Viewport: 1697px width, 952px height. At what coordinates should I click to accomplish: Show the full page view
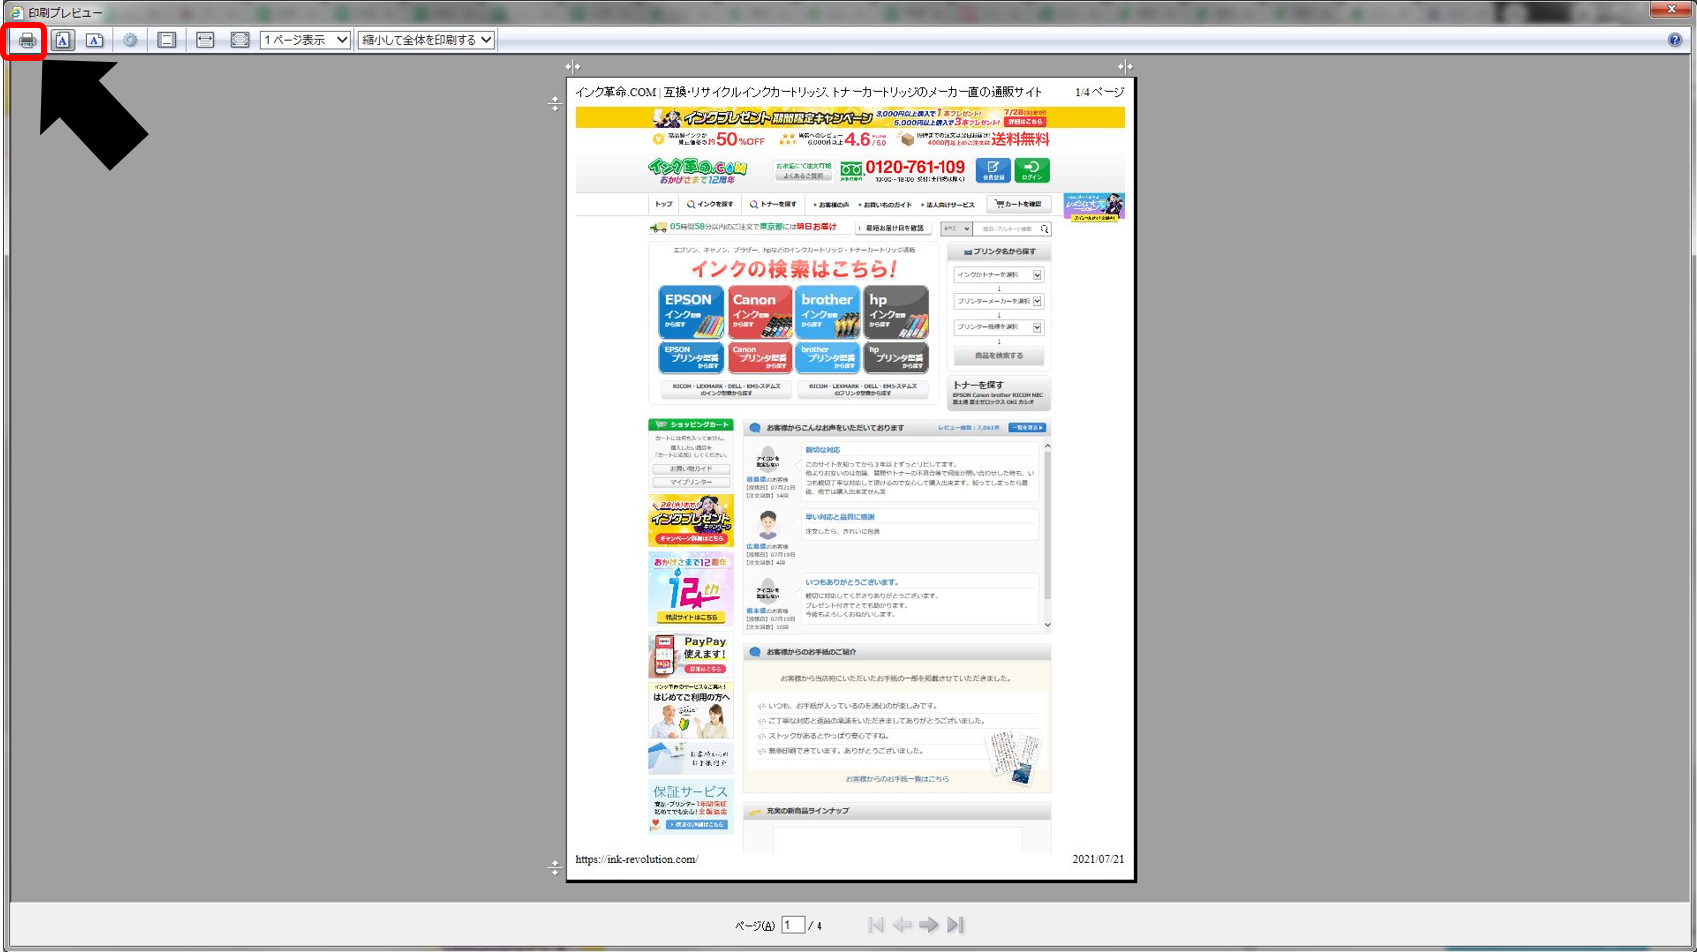240,40
